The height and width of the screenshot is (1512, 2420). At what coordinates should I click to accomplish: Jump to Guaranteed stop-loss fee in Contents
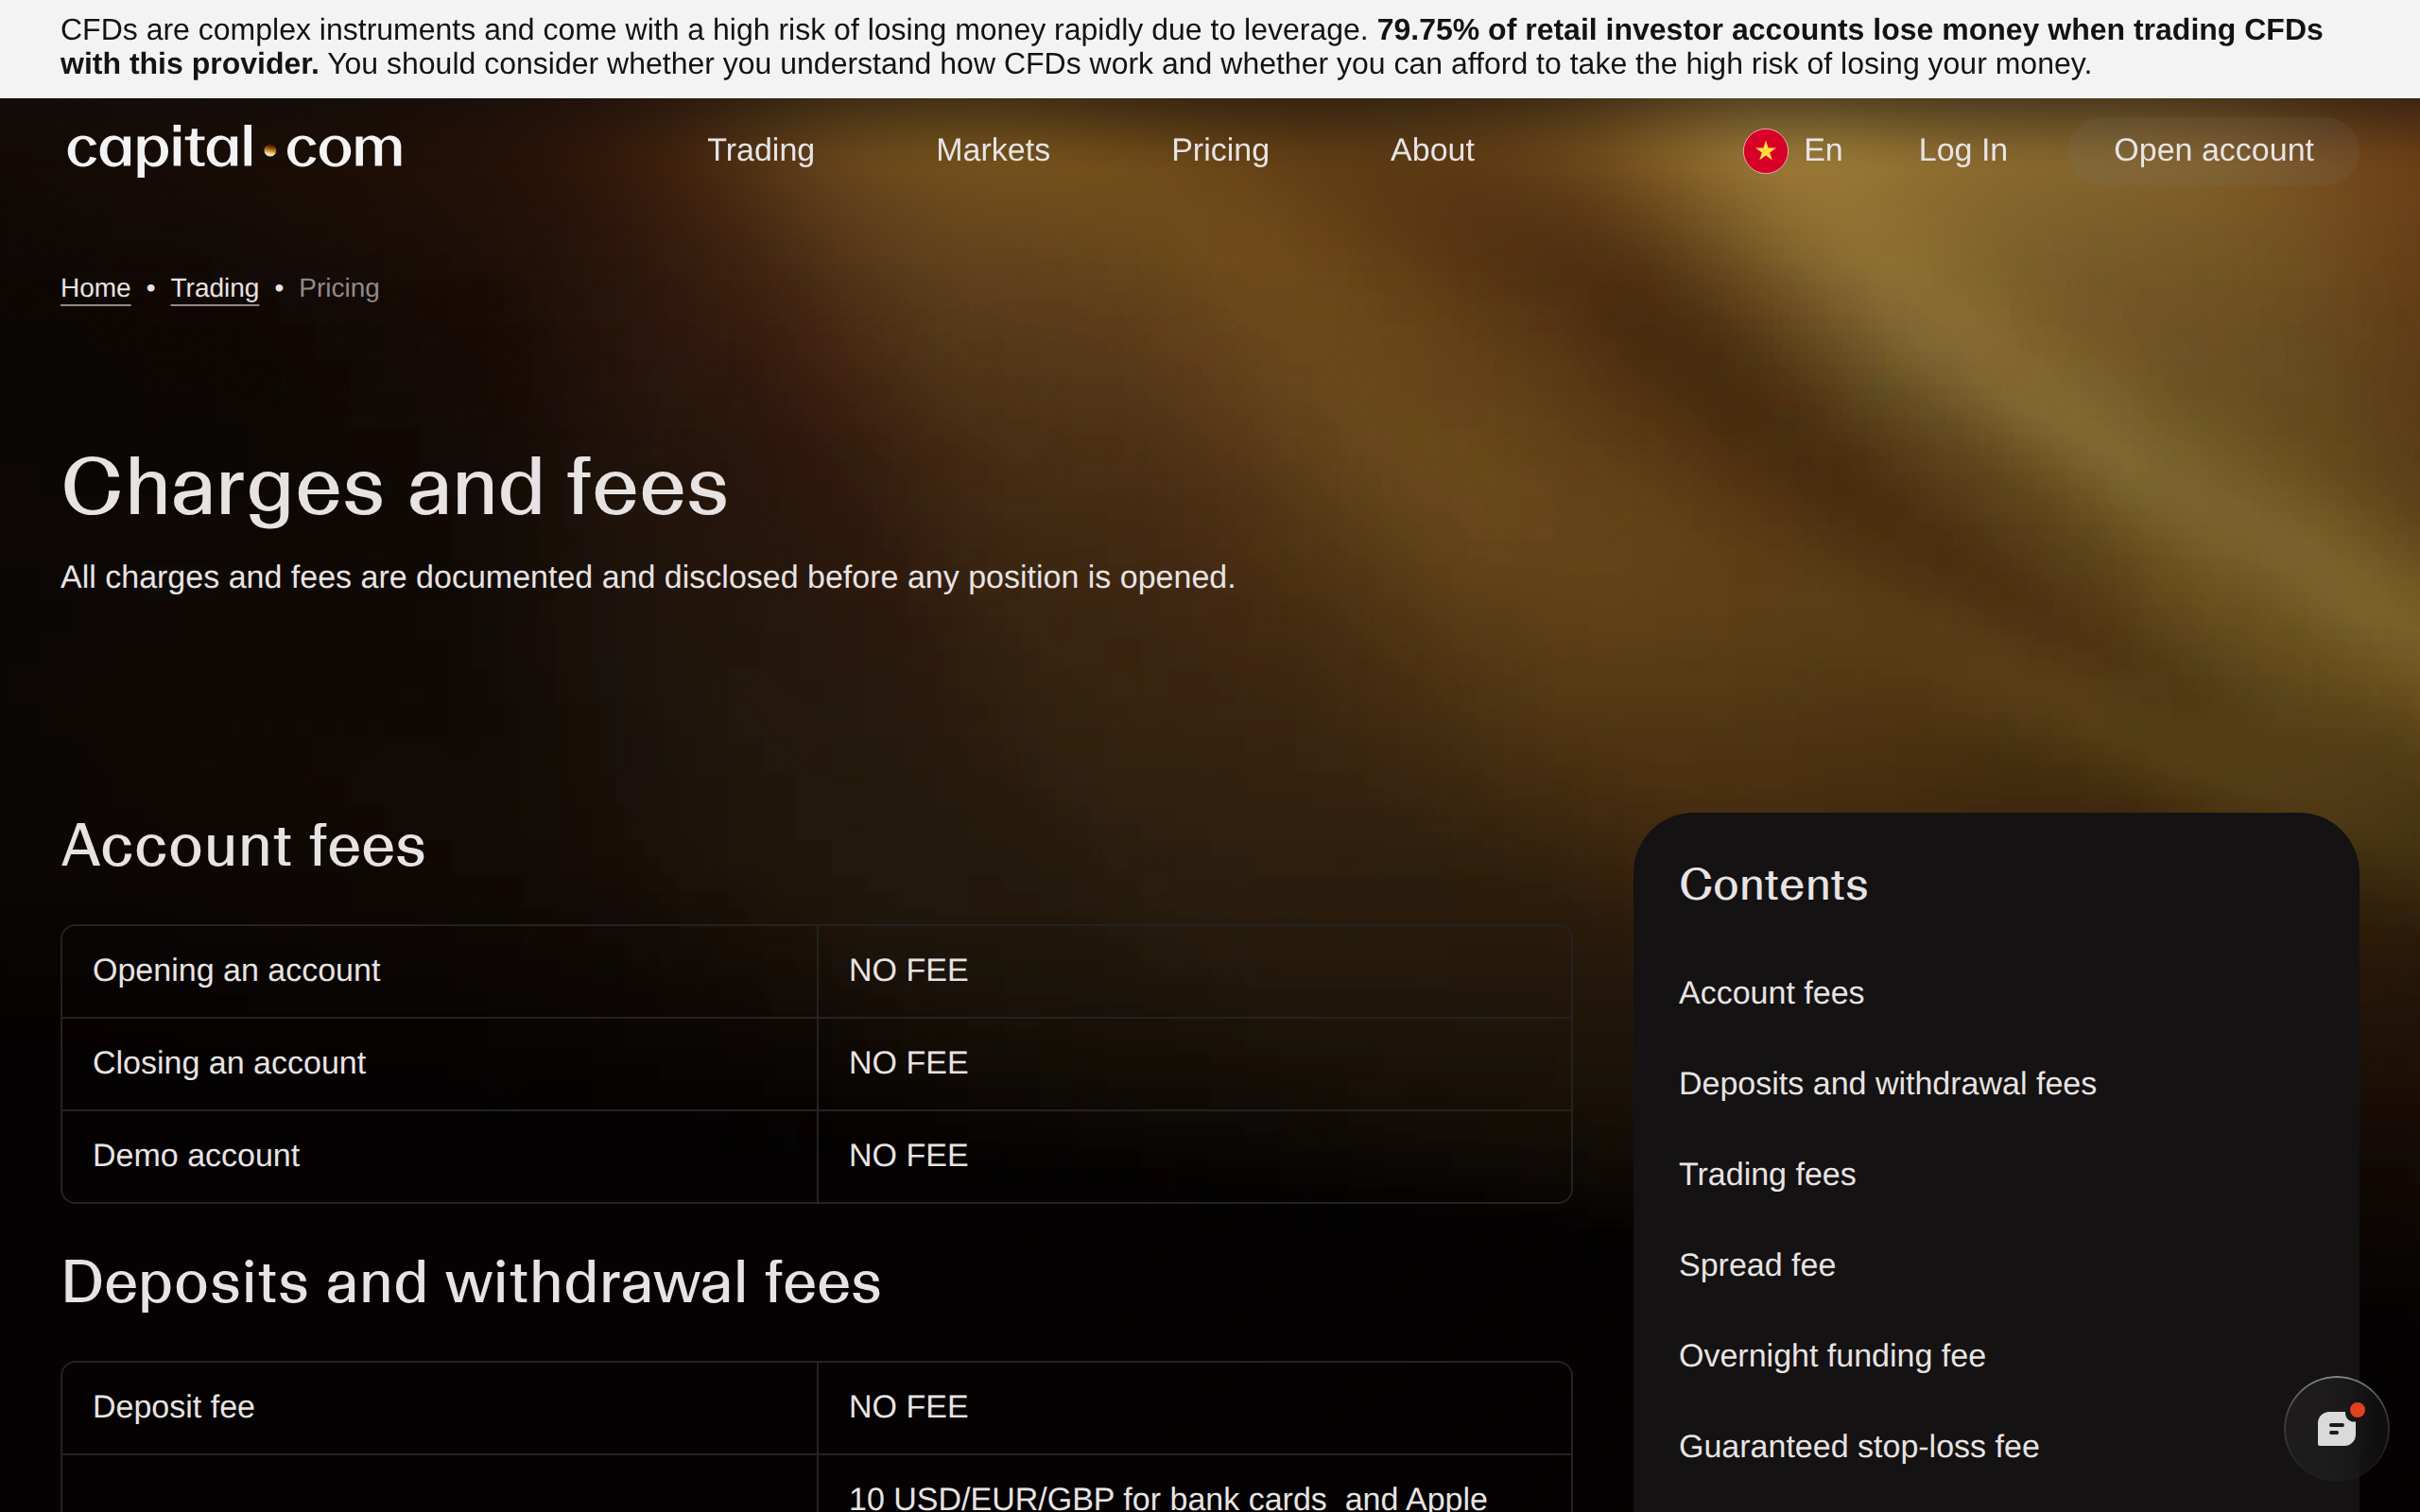[x=1859, y=1447]
